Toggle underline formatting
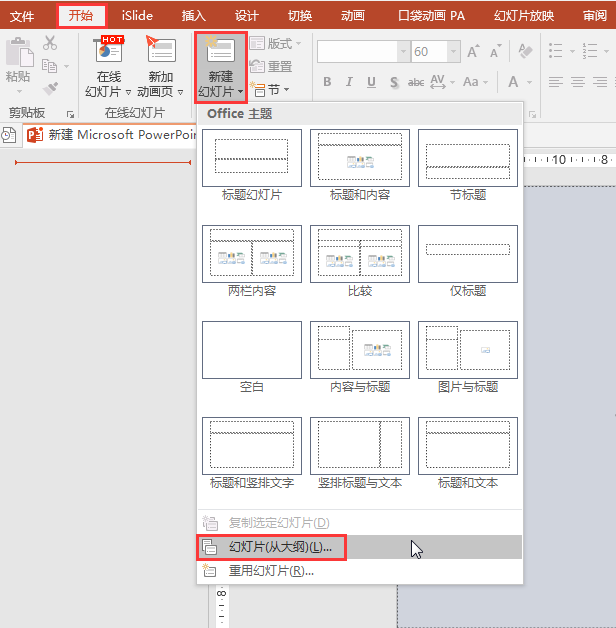The height and width of the screenshot is (628, 616). tap(371, 82)
